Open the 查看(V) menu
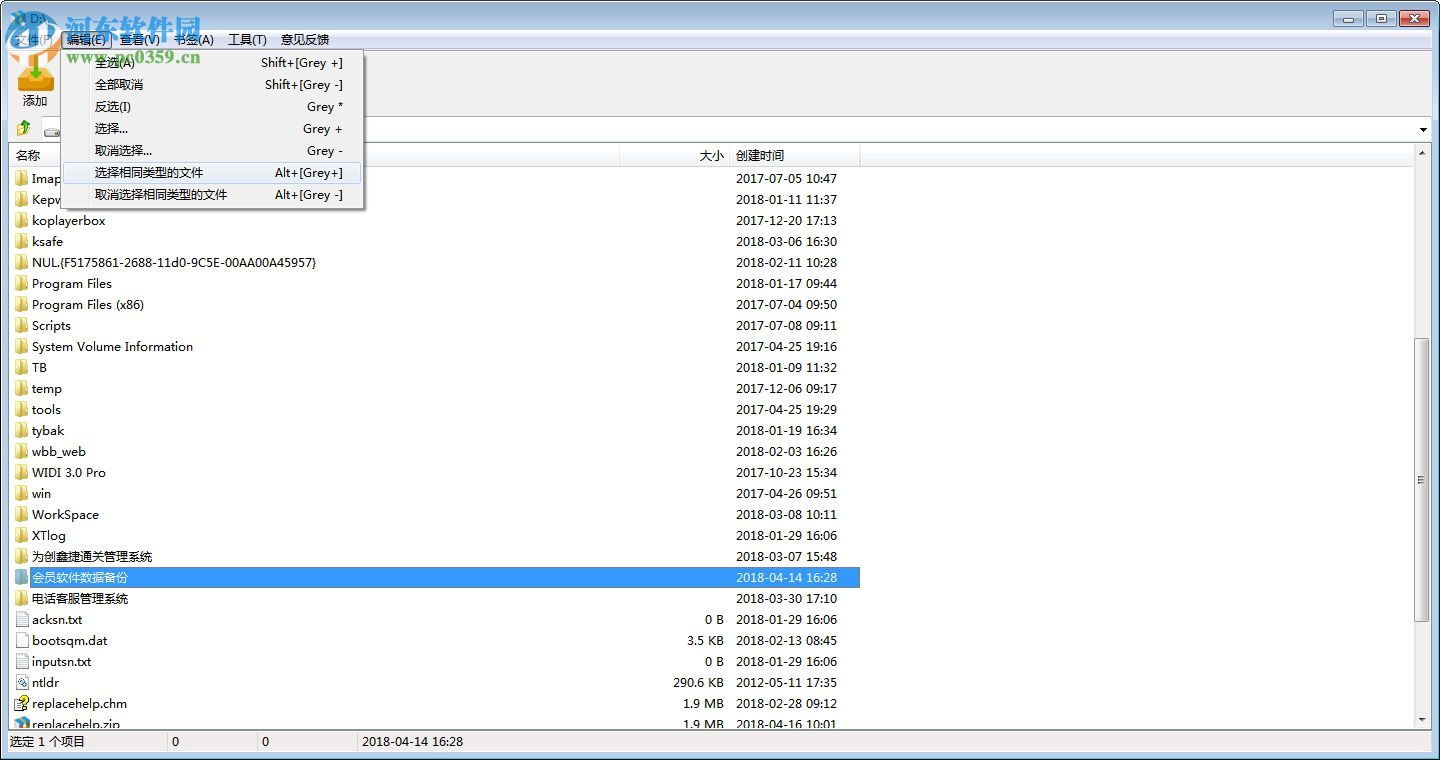The image size is (1440, 760). (x=139, y=39)
